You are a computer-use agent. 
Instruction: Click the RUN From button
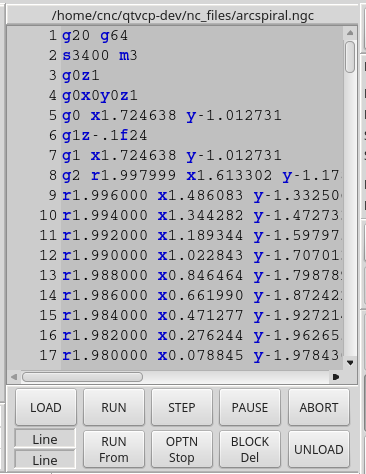pyautogui.click(x=114, y=449)
